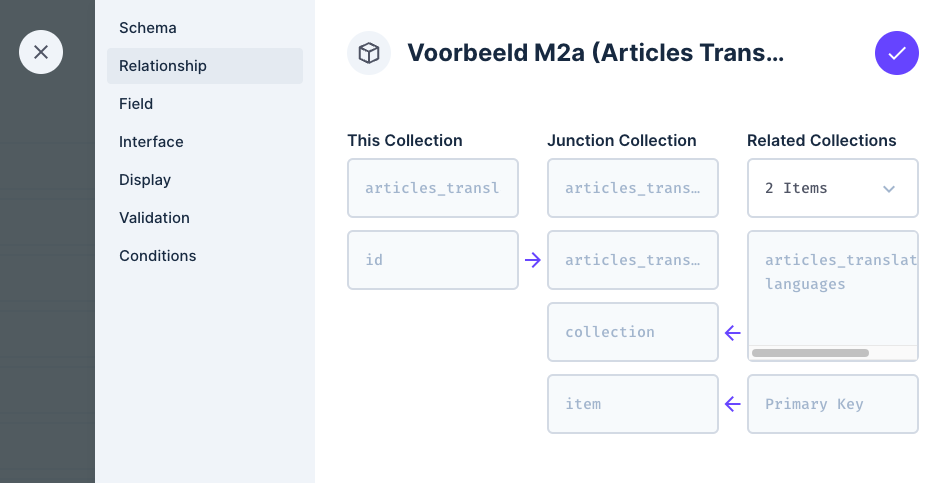949x483 pixels.
Task: Open the Display settings tab
Action: point(145,180)
